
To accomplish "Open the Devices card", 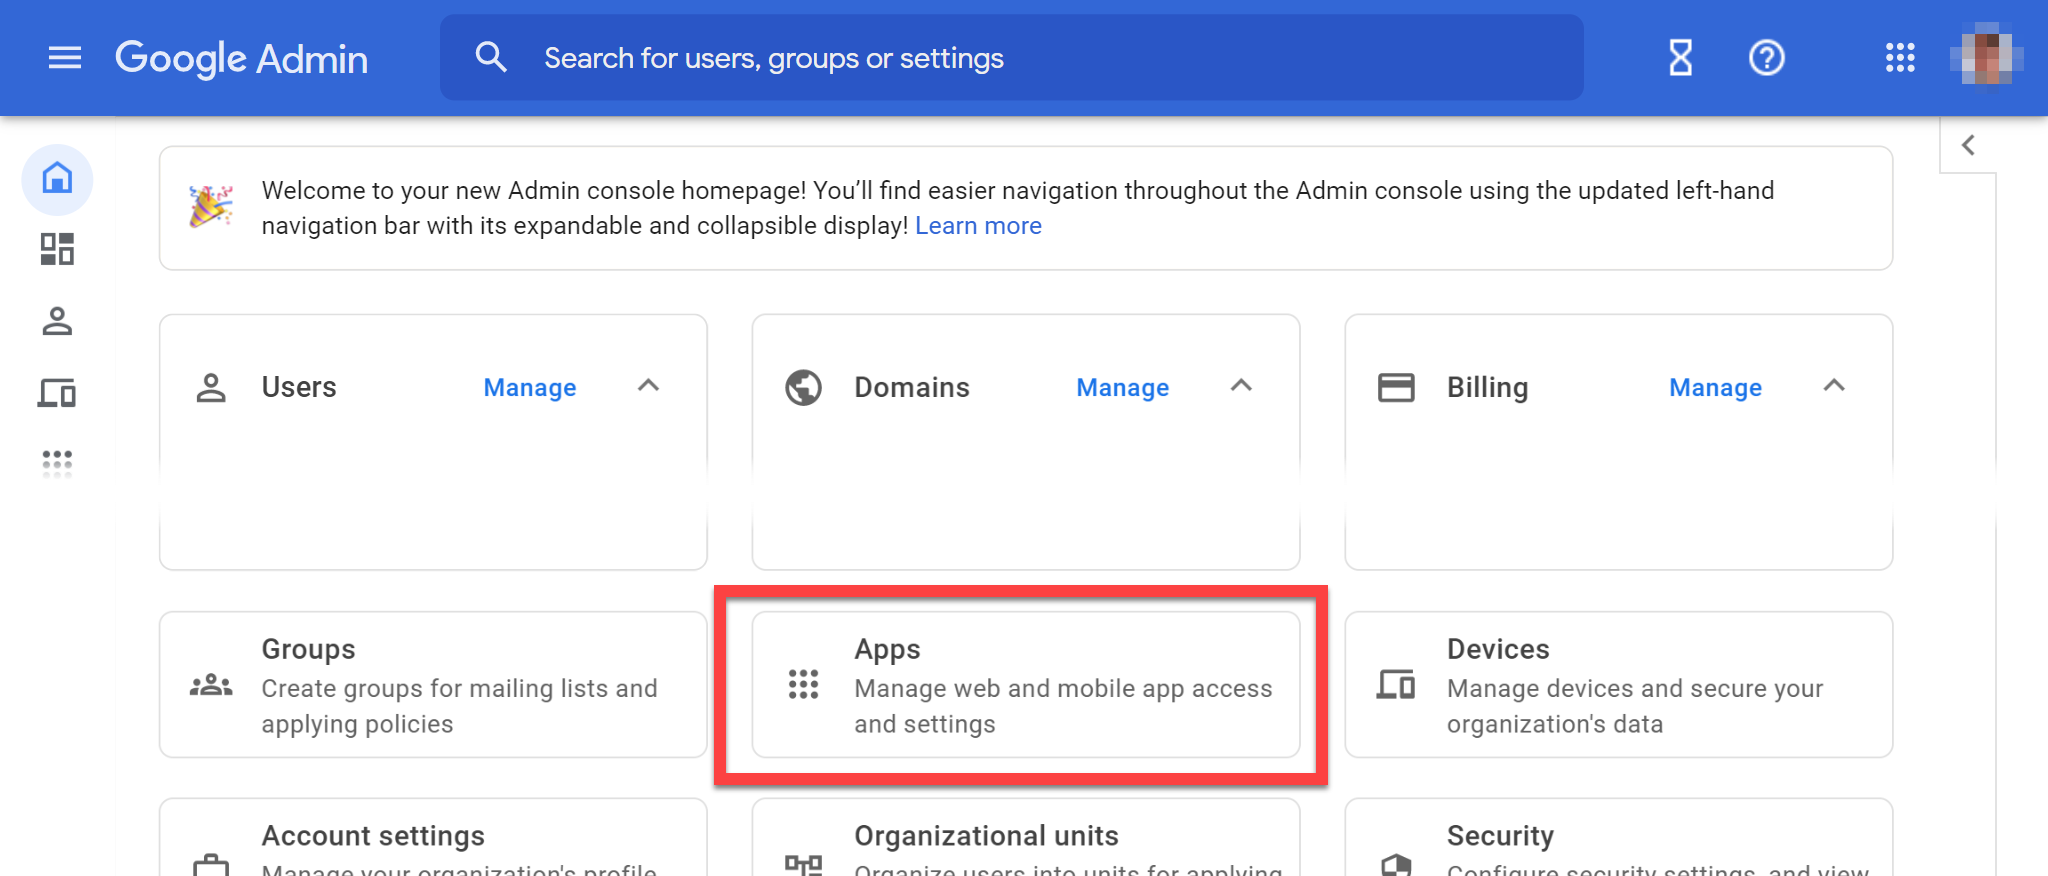I will 1619,685.
